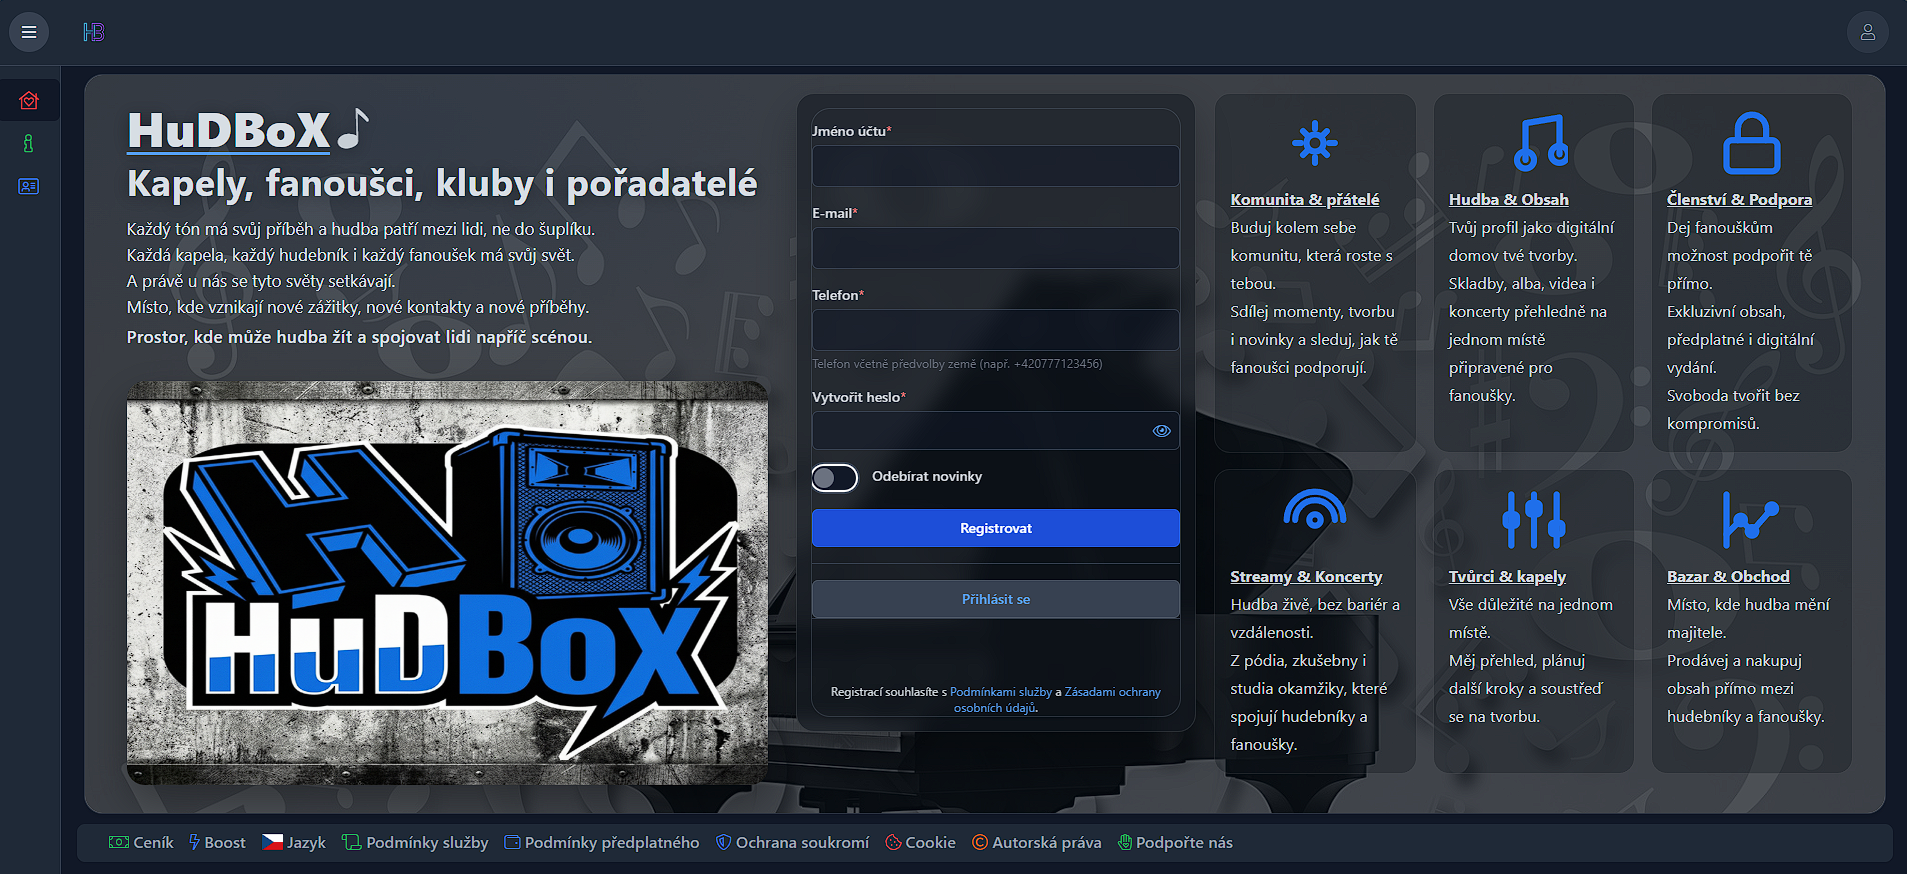This screenshot has width=1907, height=874.
Task: Open the Streamy & Koncerty heading link
Action: (x=1306, y=576)
